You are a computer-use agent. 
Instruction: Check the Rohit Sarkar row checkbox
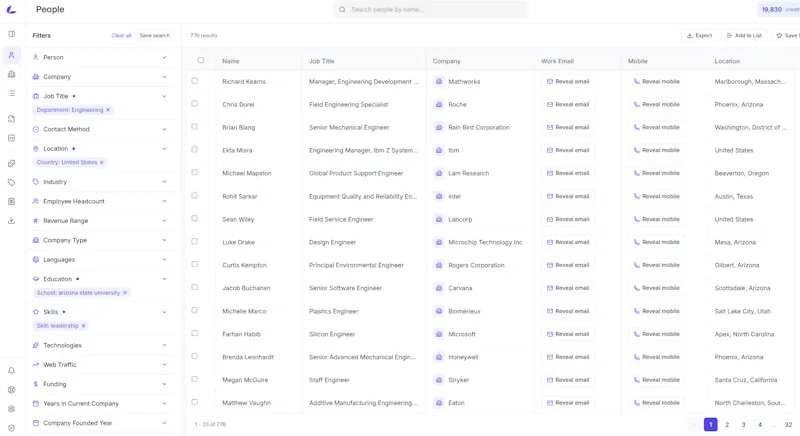pos(194,195)
